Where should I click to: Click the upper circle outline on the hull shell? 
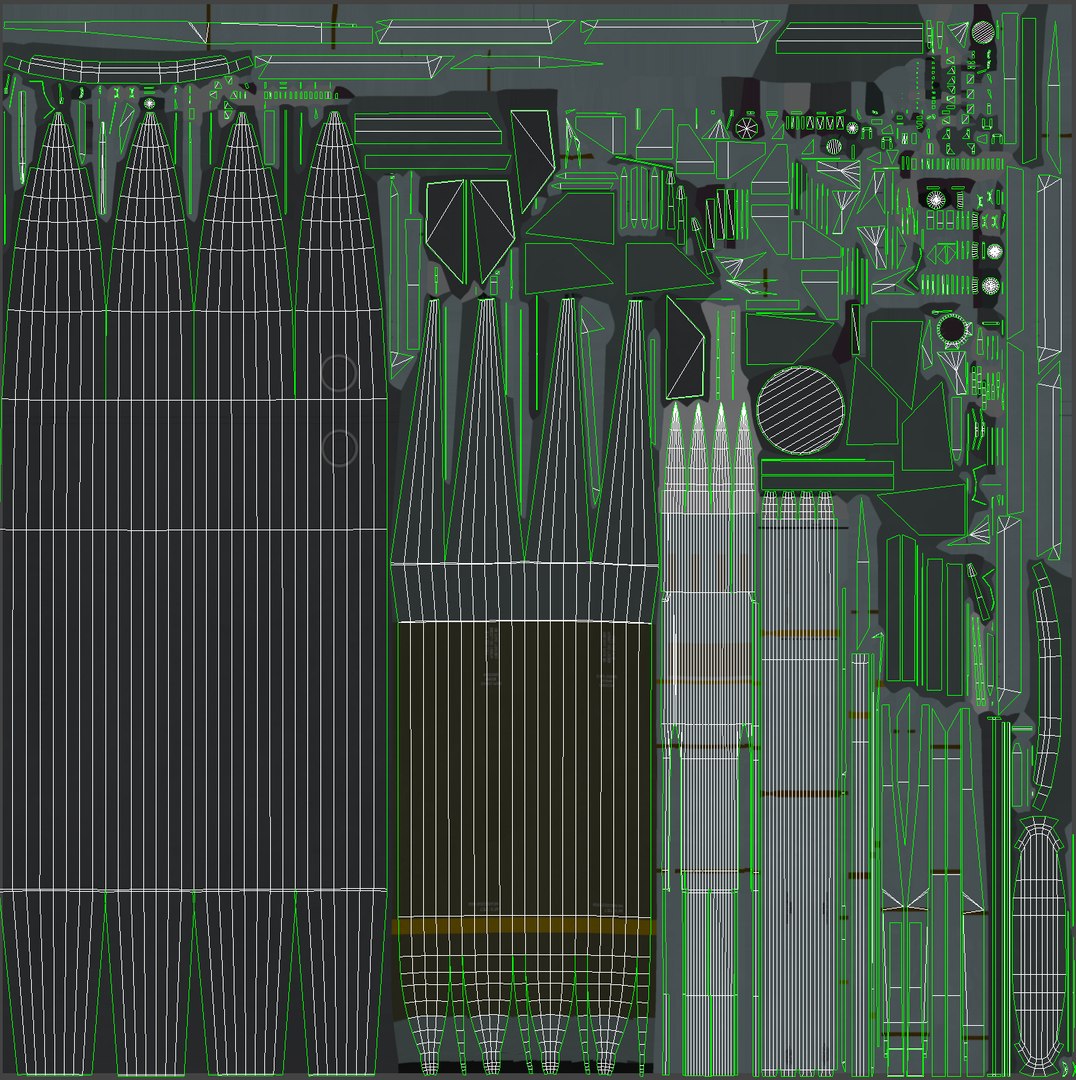pyautogui.click(x=339, y=373)
